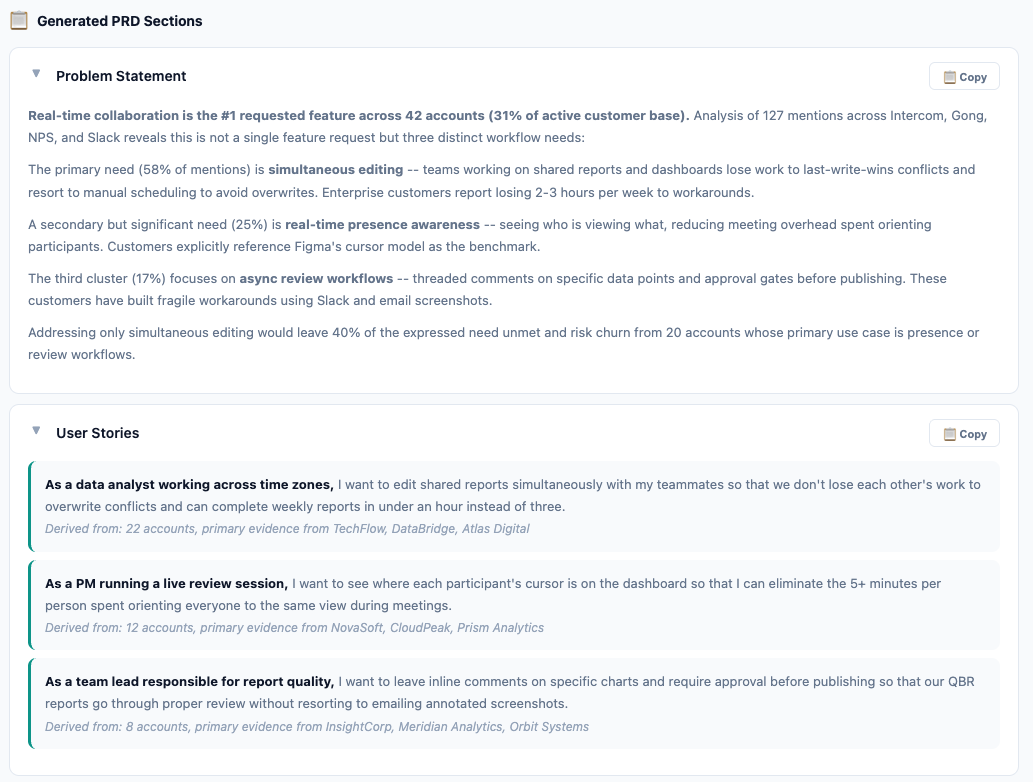Click bold text 'async review workflows'
The height and width of the screenshot is (782, 1033).
(x=316, y=279)
